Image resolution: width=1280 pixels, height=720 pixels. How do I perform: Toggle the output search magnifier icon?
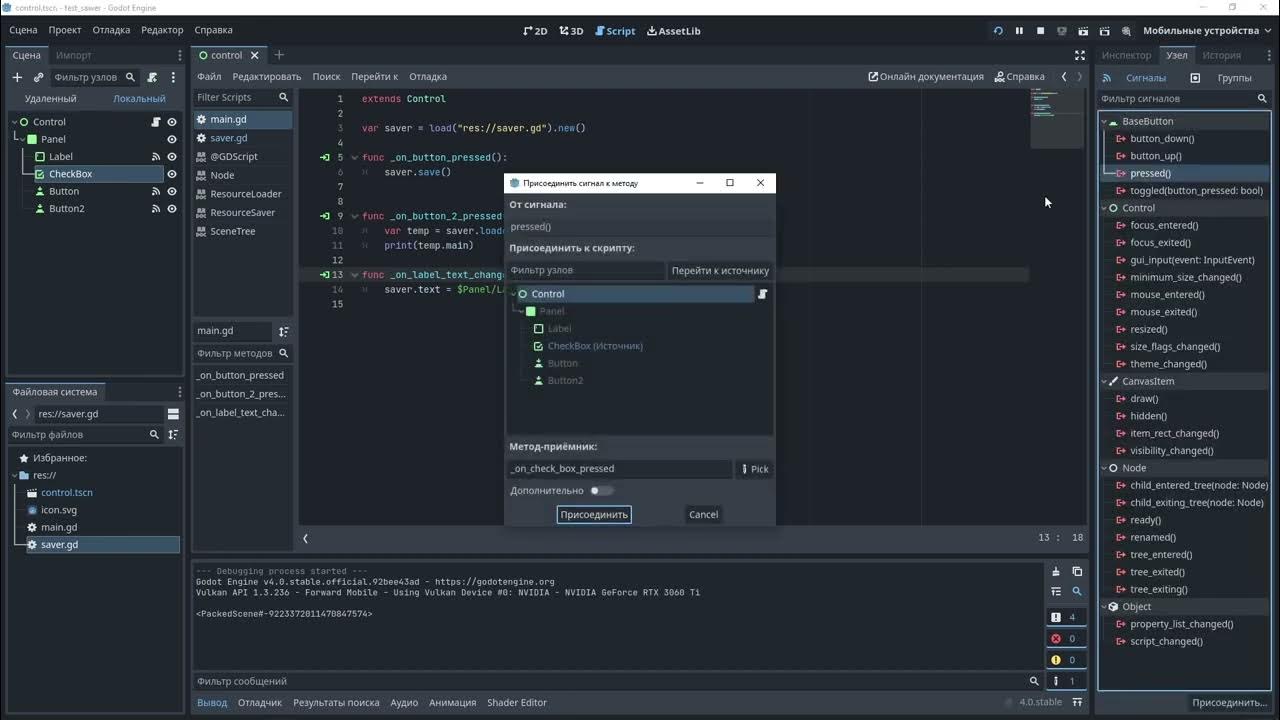pos(1077,592)
